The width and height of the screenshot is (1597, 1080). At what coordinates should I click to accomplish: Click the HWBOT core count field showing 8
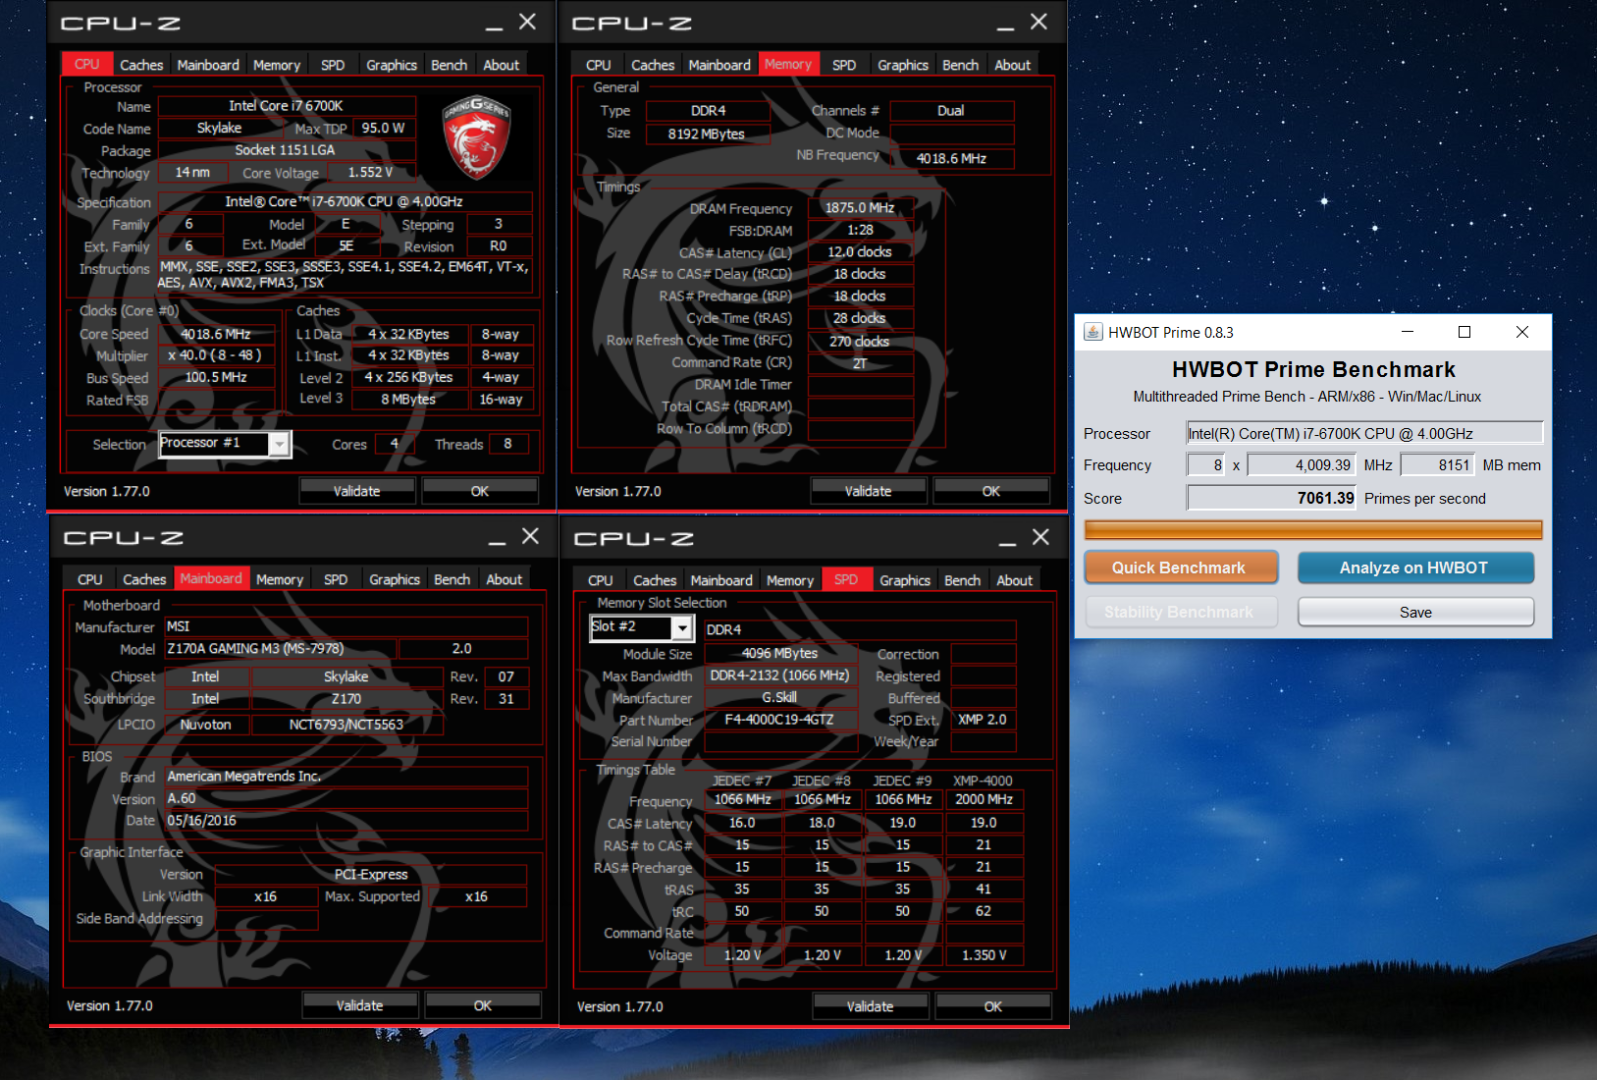click(x=1206, y=465)
